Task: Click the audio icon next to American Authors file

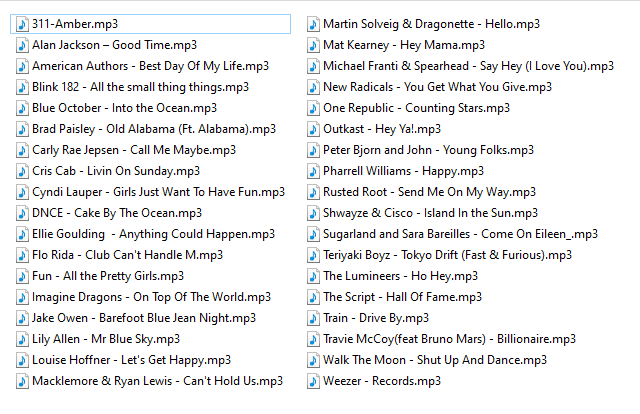Action: [22, 66]
